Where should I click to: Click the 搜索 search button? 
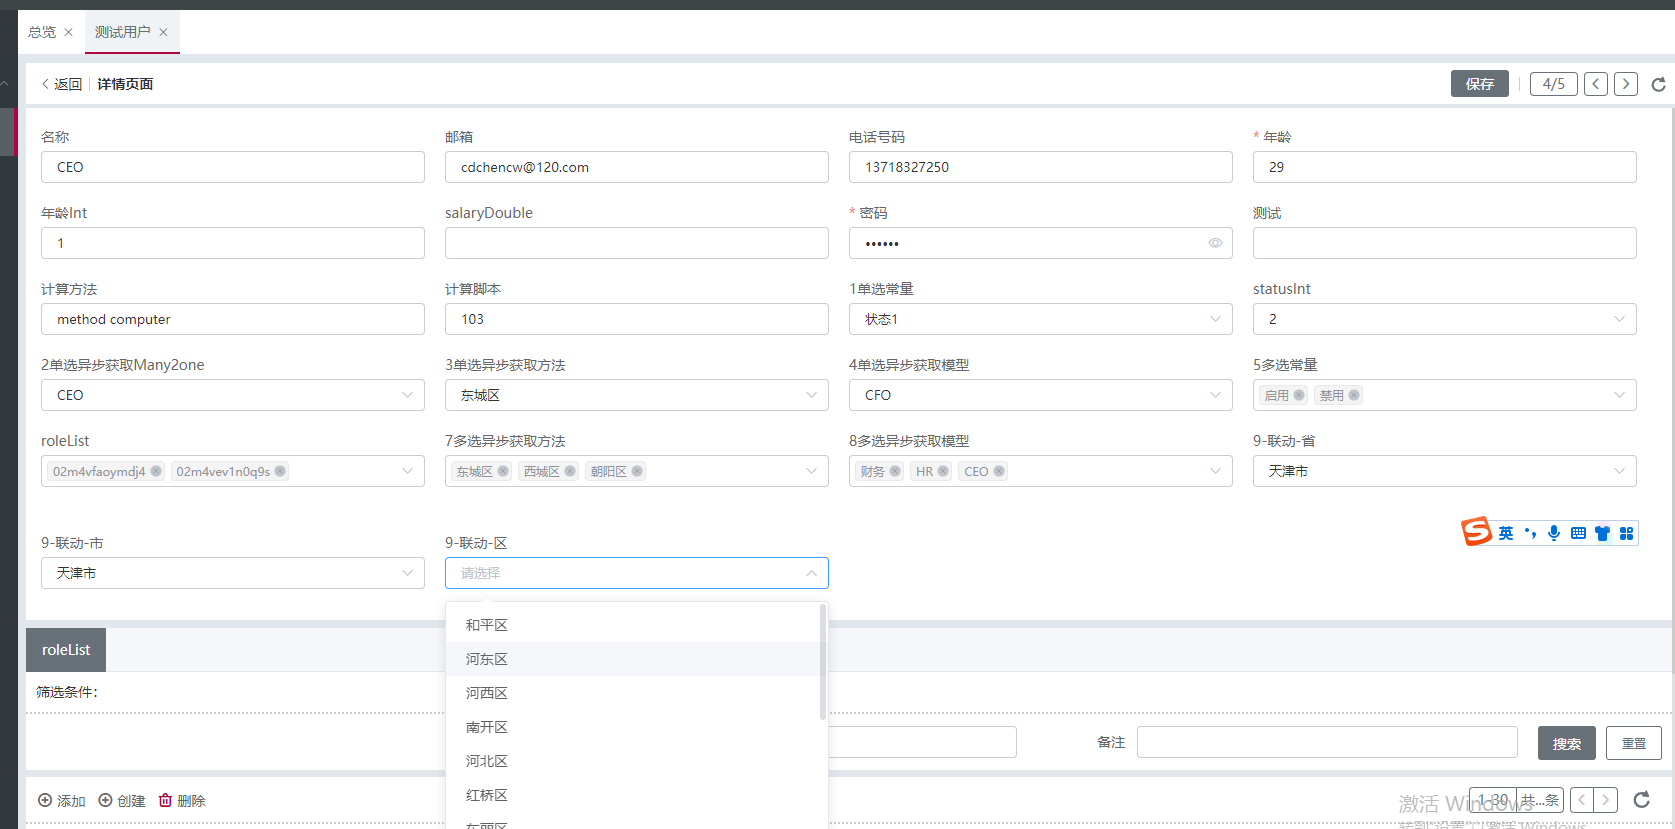click(x=1566, y=743)
